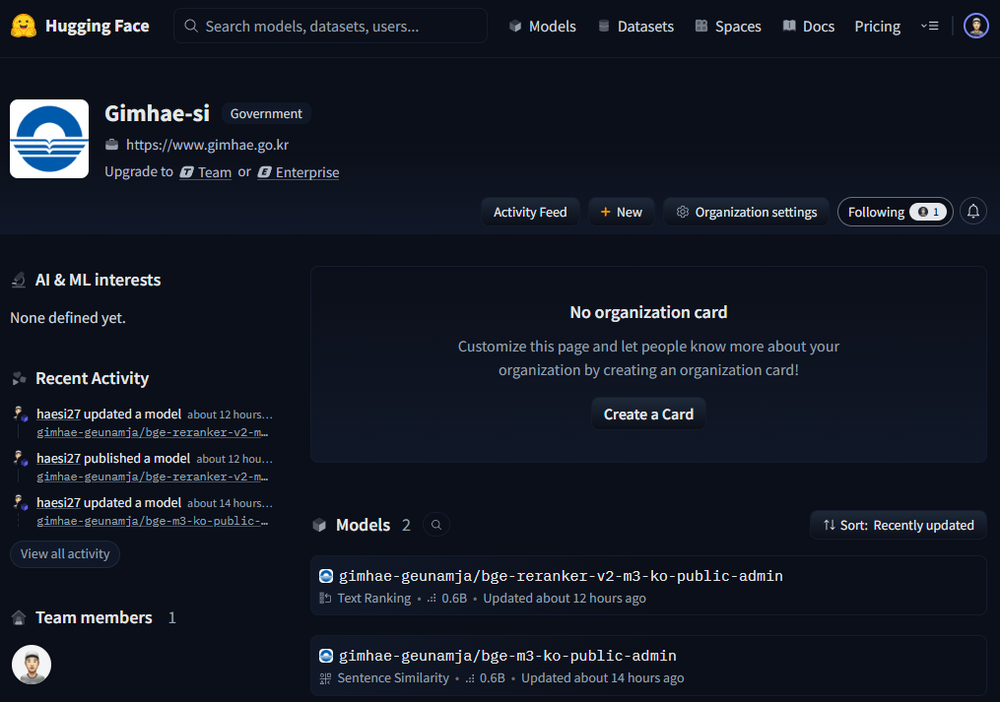
Task: Click the Team badge icon in the upgrade line
Action: 186,172
